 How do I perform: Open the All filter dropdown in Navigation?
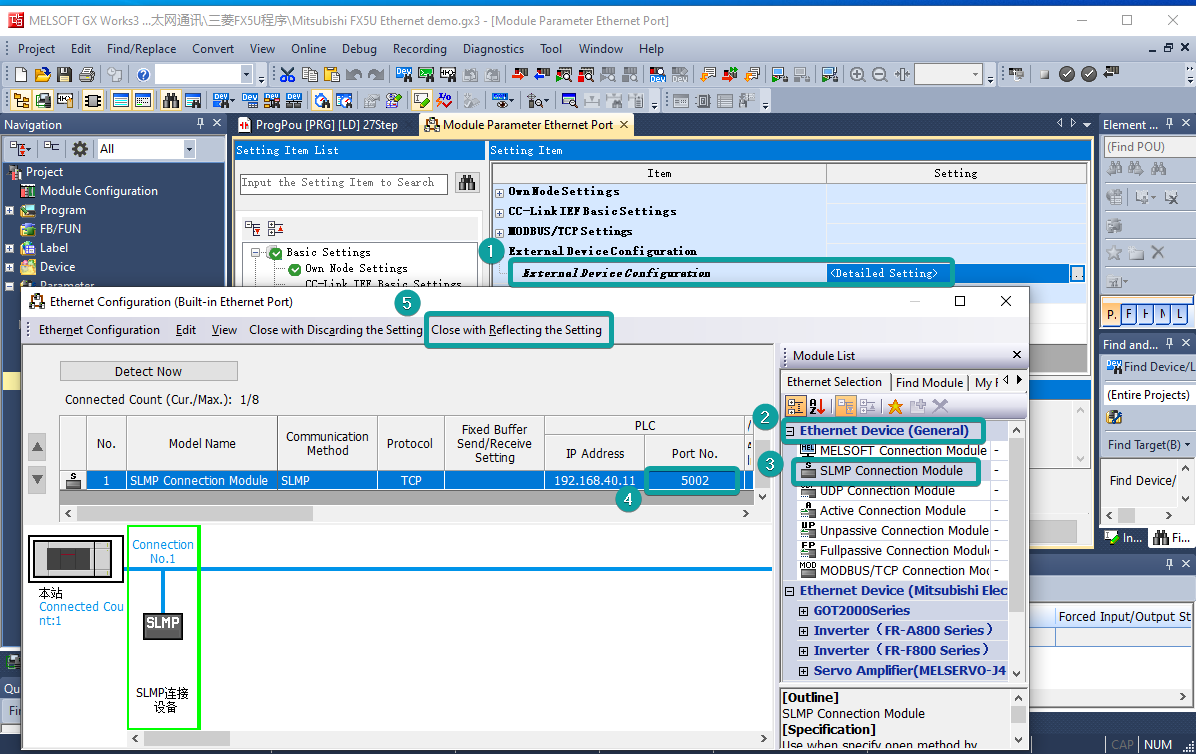[x=188, y=149]
